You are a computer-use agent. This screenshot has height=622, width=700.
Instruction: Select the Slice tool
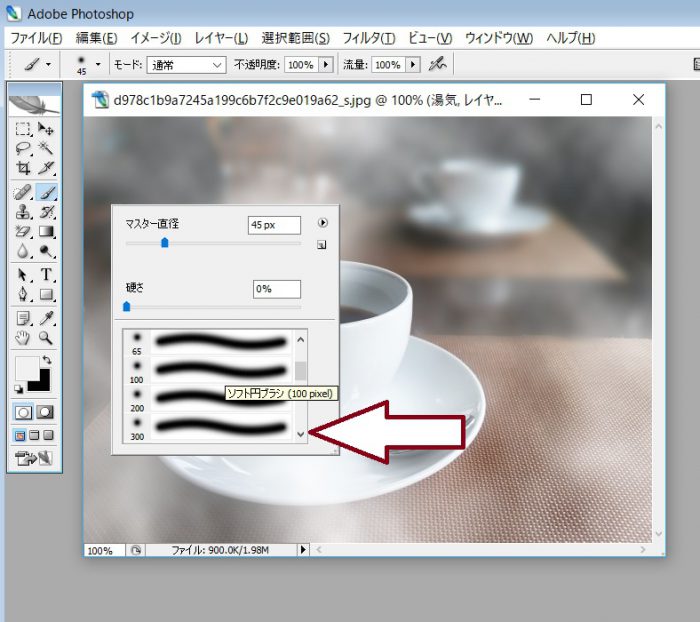(46, 168)
